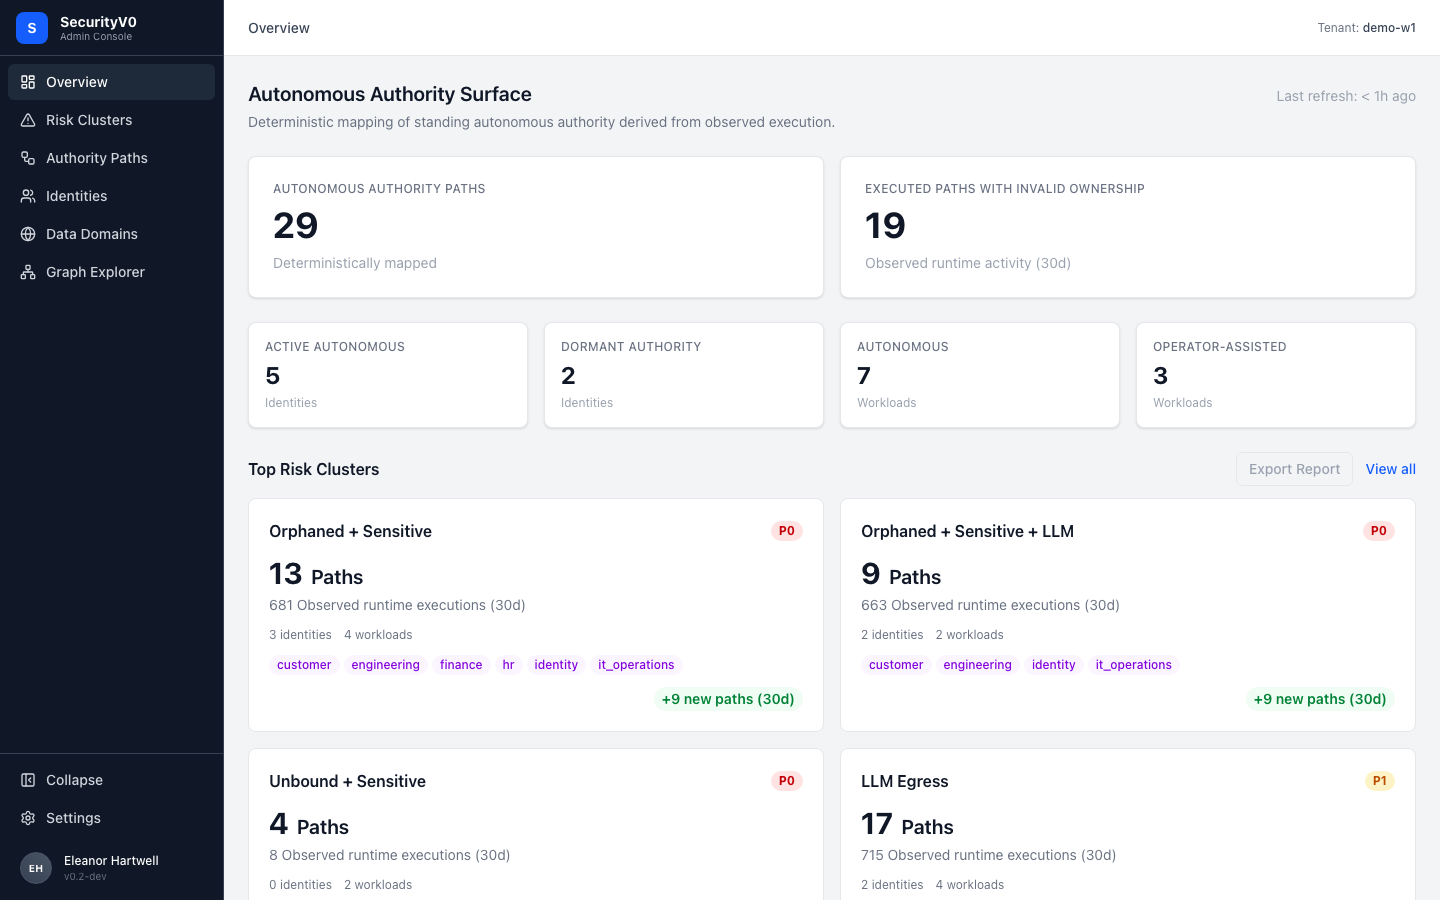Launch Graph Explorer from sidebar
This screenshot has width=1440, height=900.
[111, 272]
